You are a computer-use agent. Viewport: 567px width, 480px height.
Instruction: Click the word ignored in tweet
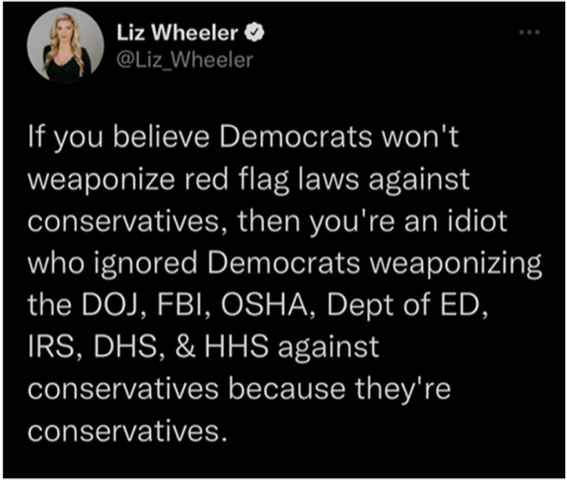pos(145,264)
